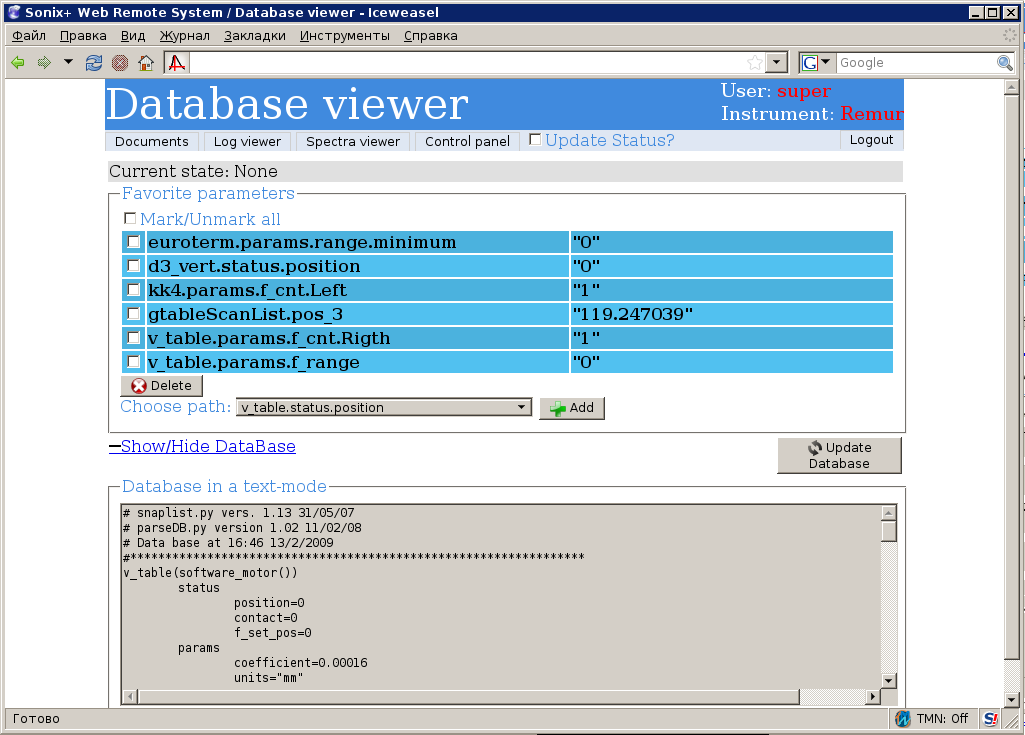Click the browser Forward arrow icon
1025x735 pixels.
(x=44, y=63)
